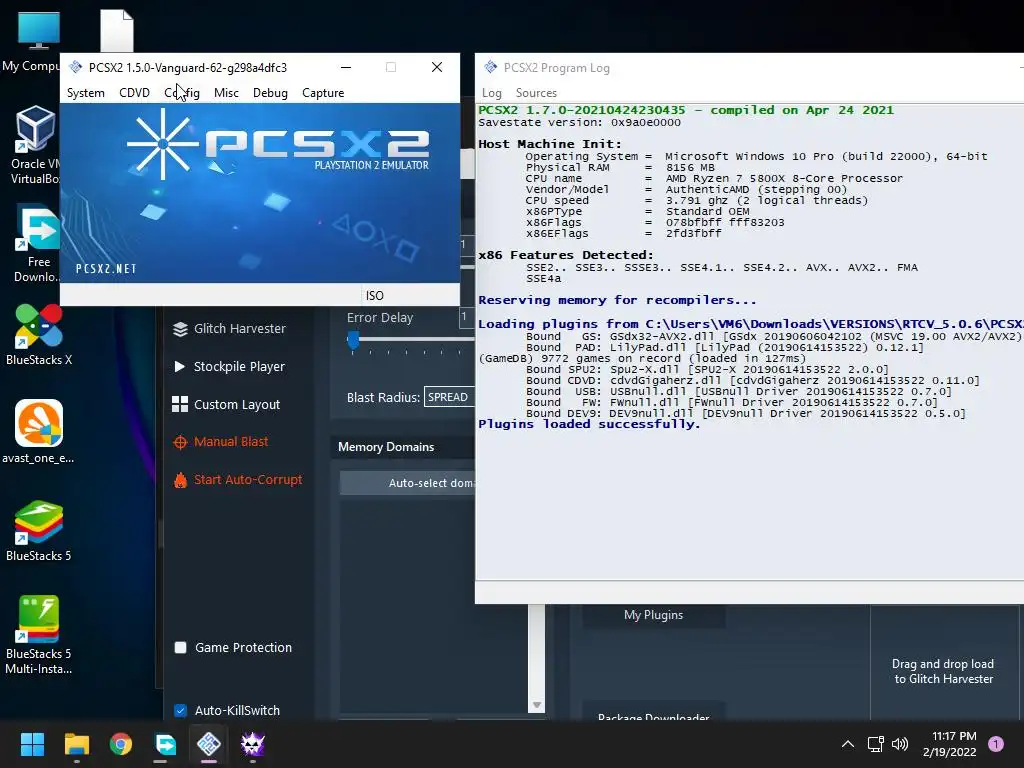
Task: Click the PCSX2 title bar icon
Action: (76, 67)
